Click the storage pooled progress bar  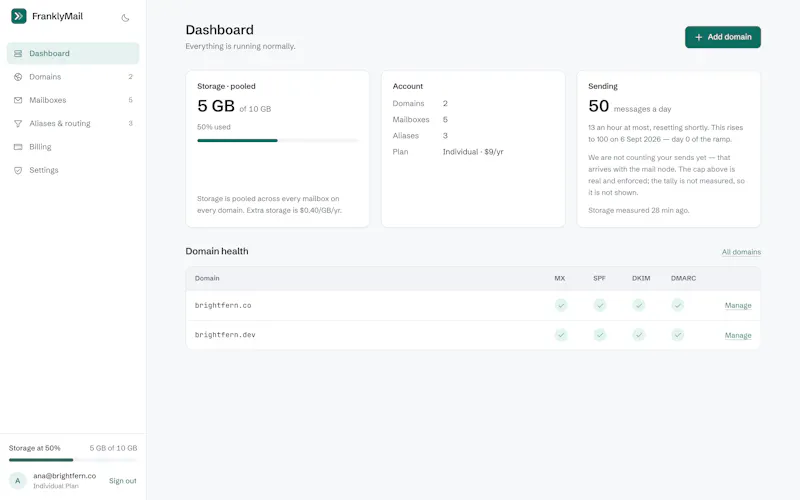point(278,140)
